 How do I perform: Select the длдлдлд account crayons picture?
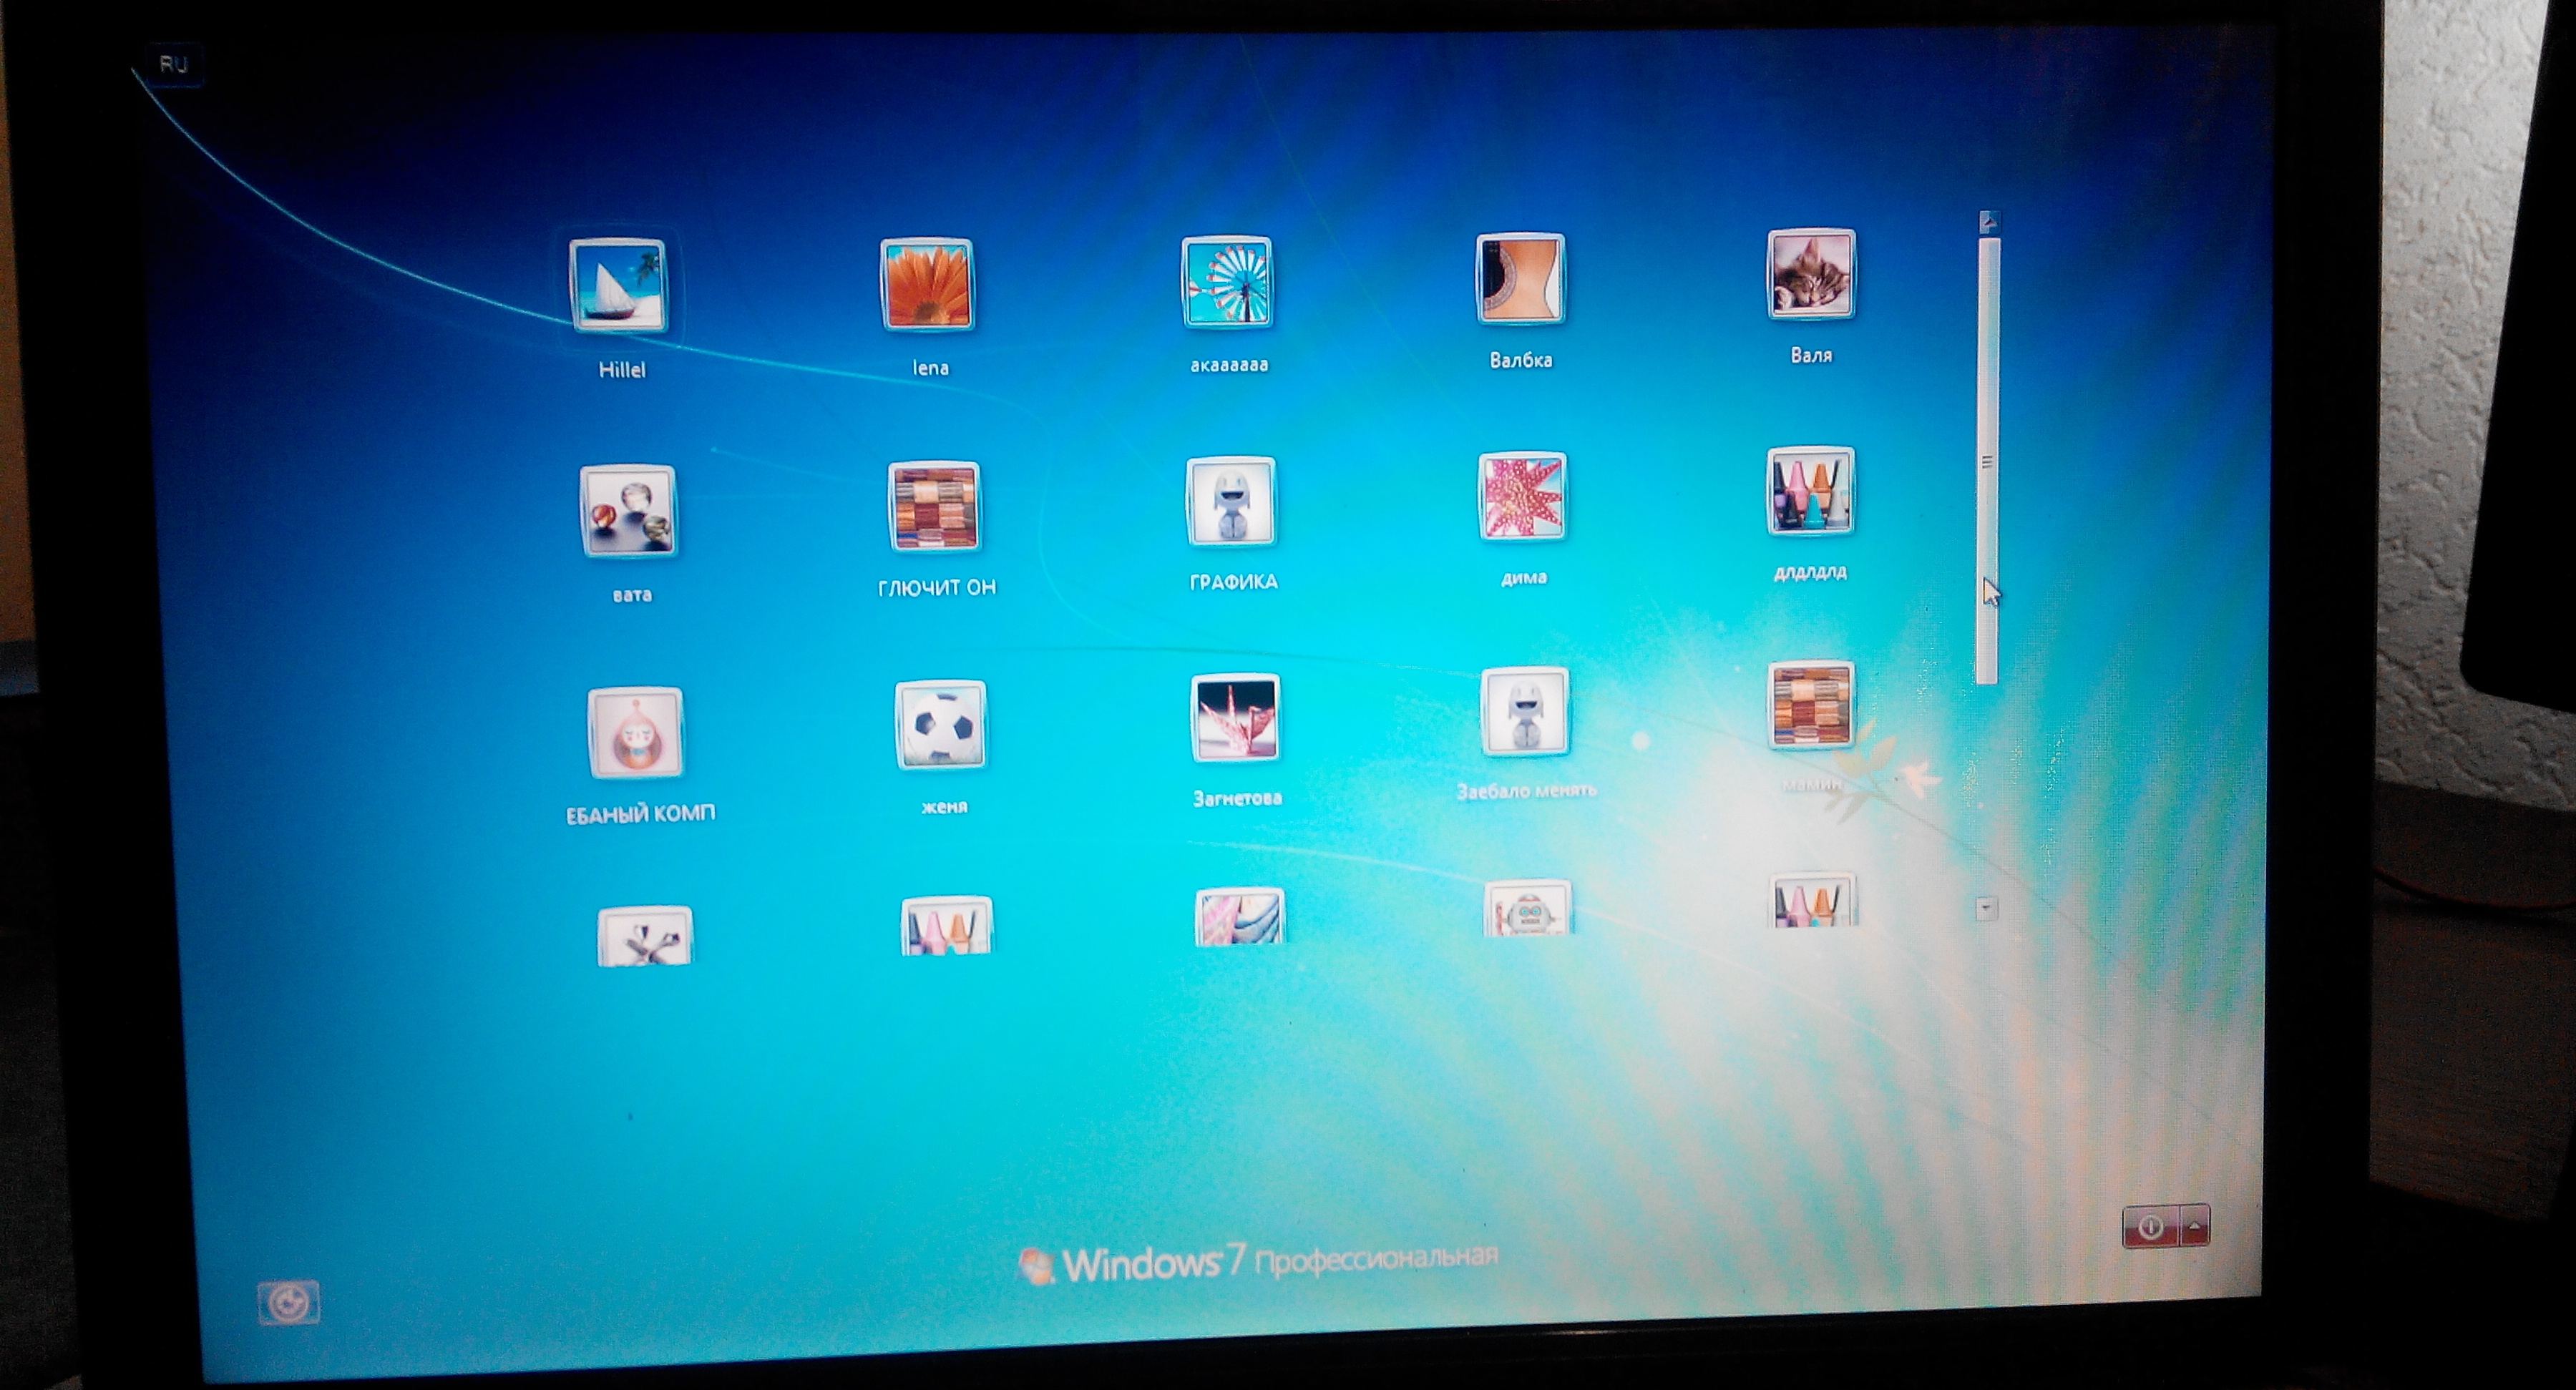pyautogui.click(x=1811, y=492)
